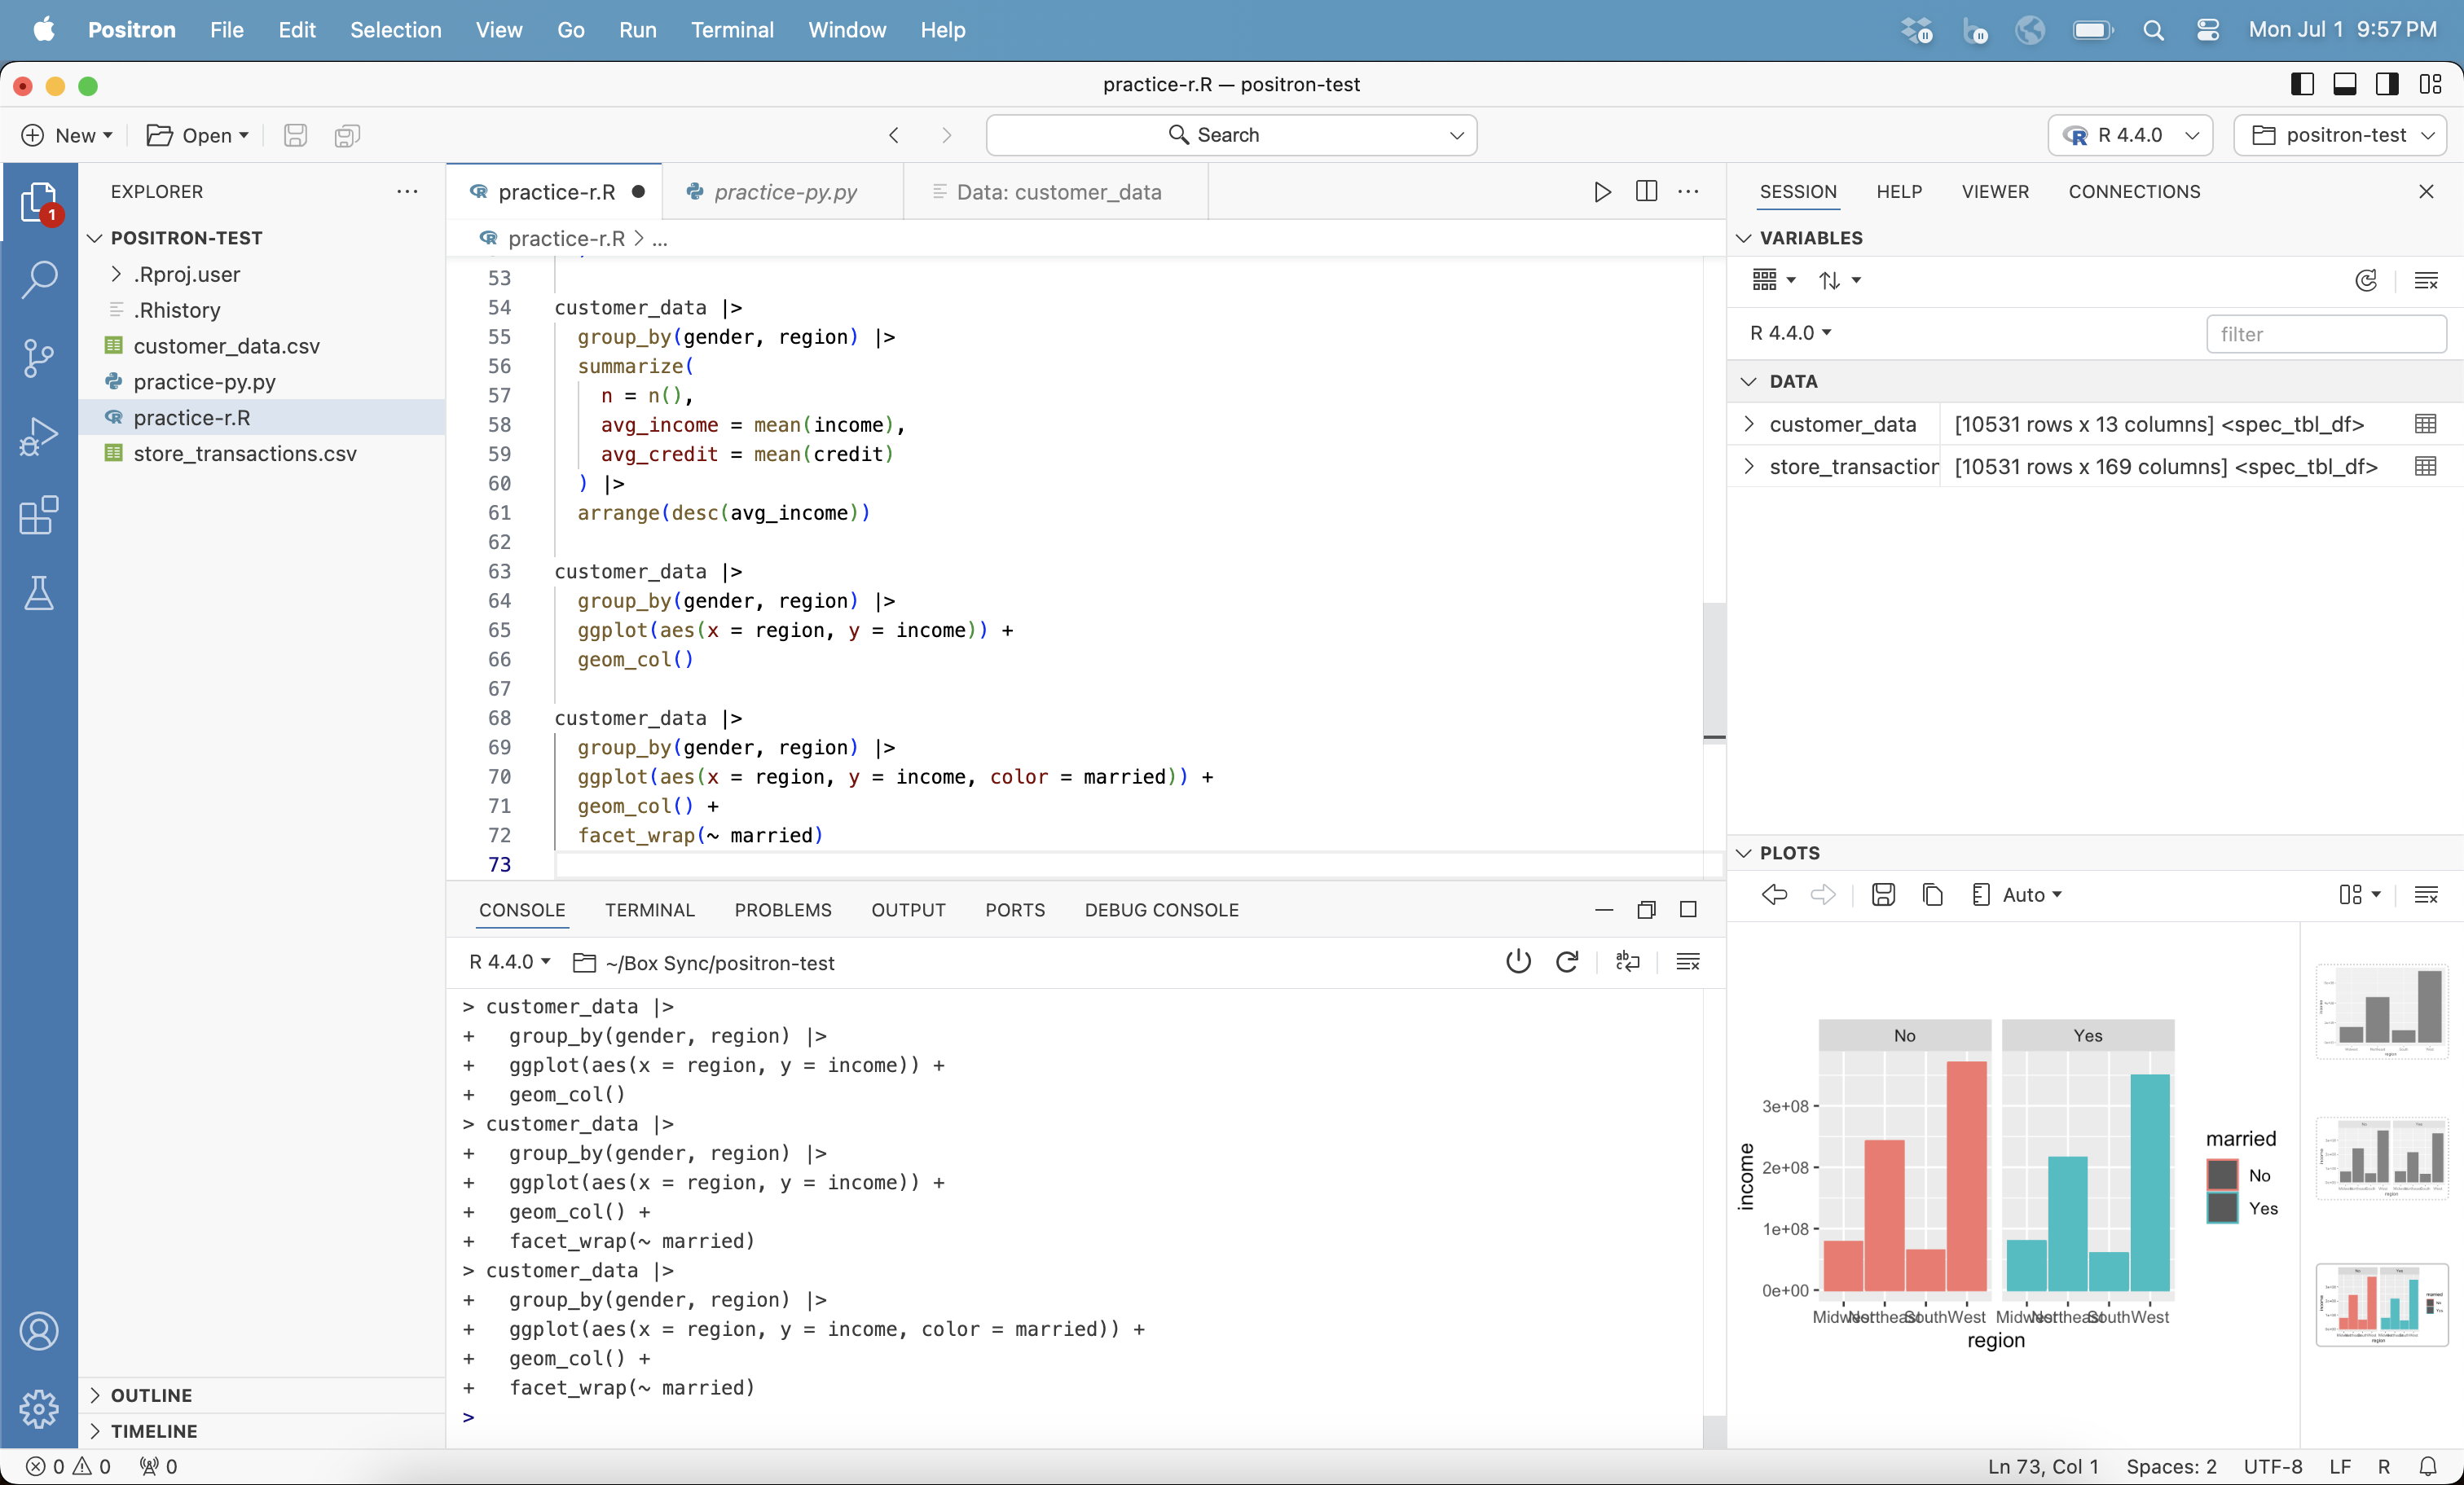Open the Extensions sidebar view
The height and width of the screenshot is (1485, 2464).
[x=38, y=515]
